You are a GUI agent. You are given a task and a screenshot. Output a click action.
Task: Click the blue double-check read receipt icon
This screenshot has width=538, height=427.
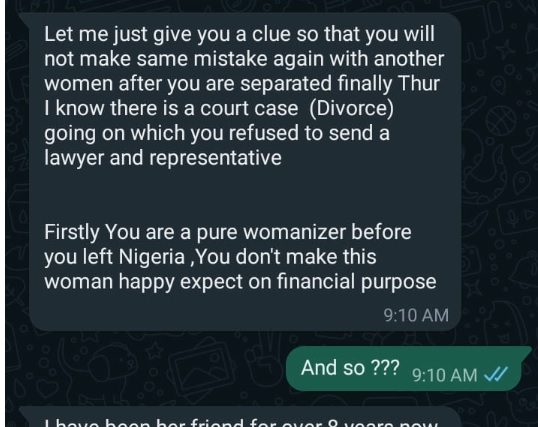point(495,374)
